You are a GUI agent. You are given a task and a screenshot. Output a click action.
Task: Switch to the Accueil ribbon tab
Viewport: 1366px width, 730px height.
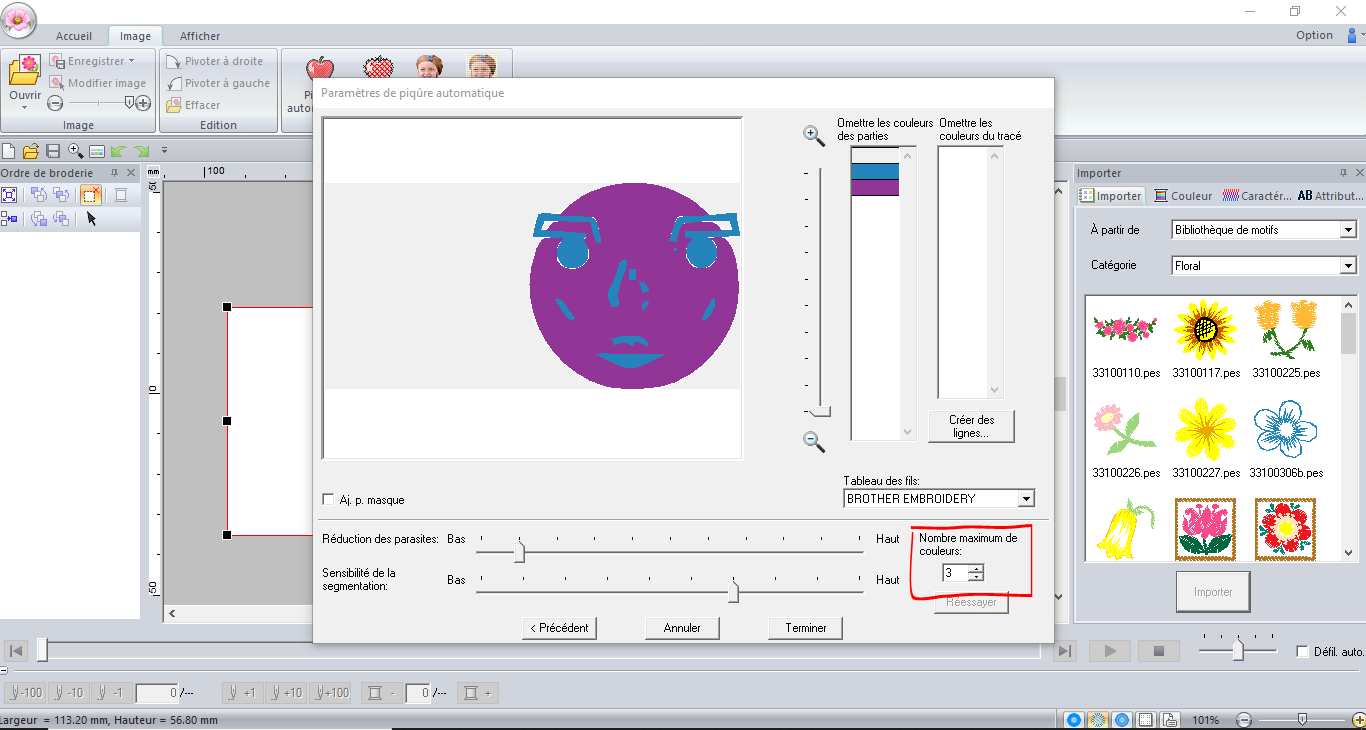[74, 36]
